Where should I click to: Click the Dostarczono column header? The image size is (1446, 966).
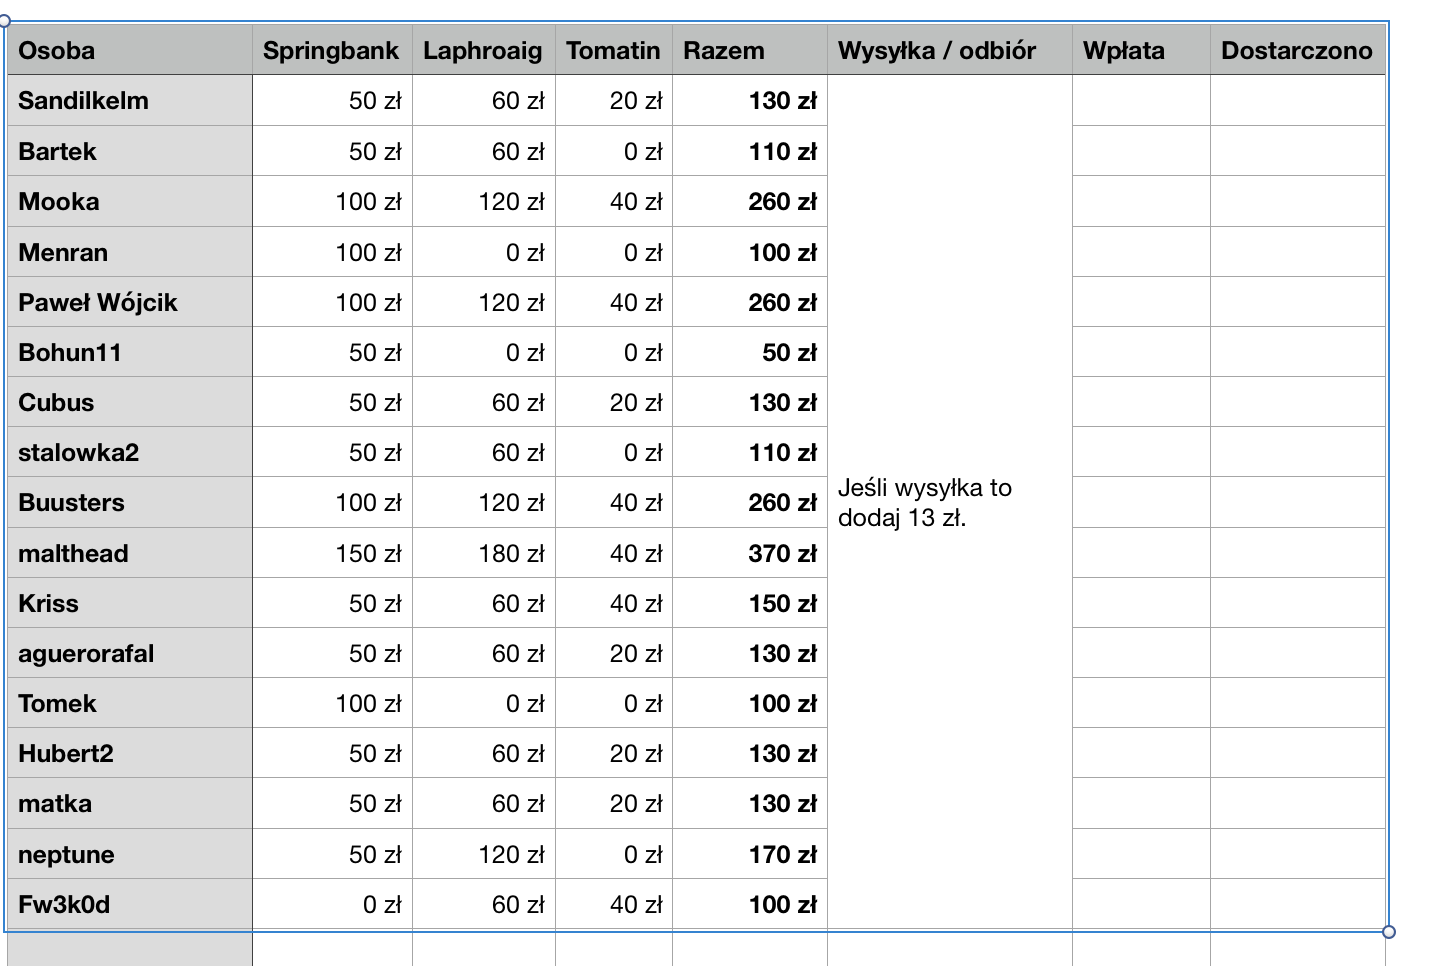coord(1297,51)
